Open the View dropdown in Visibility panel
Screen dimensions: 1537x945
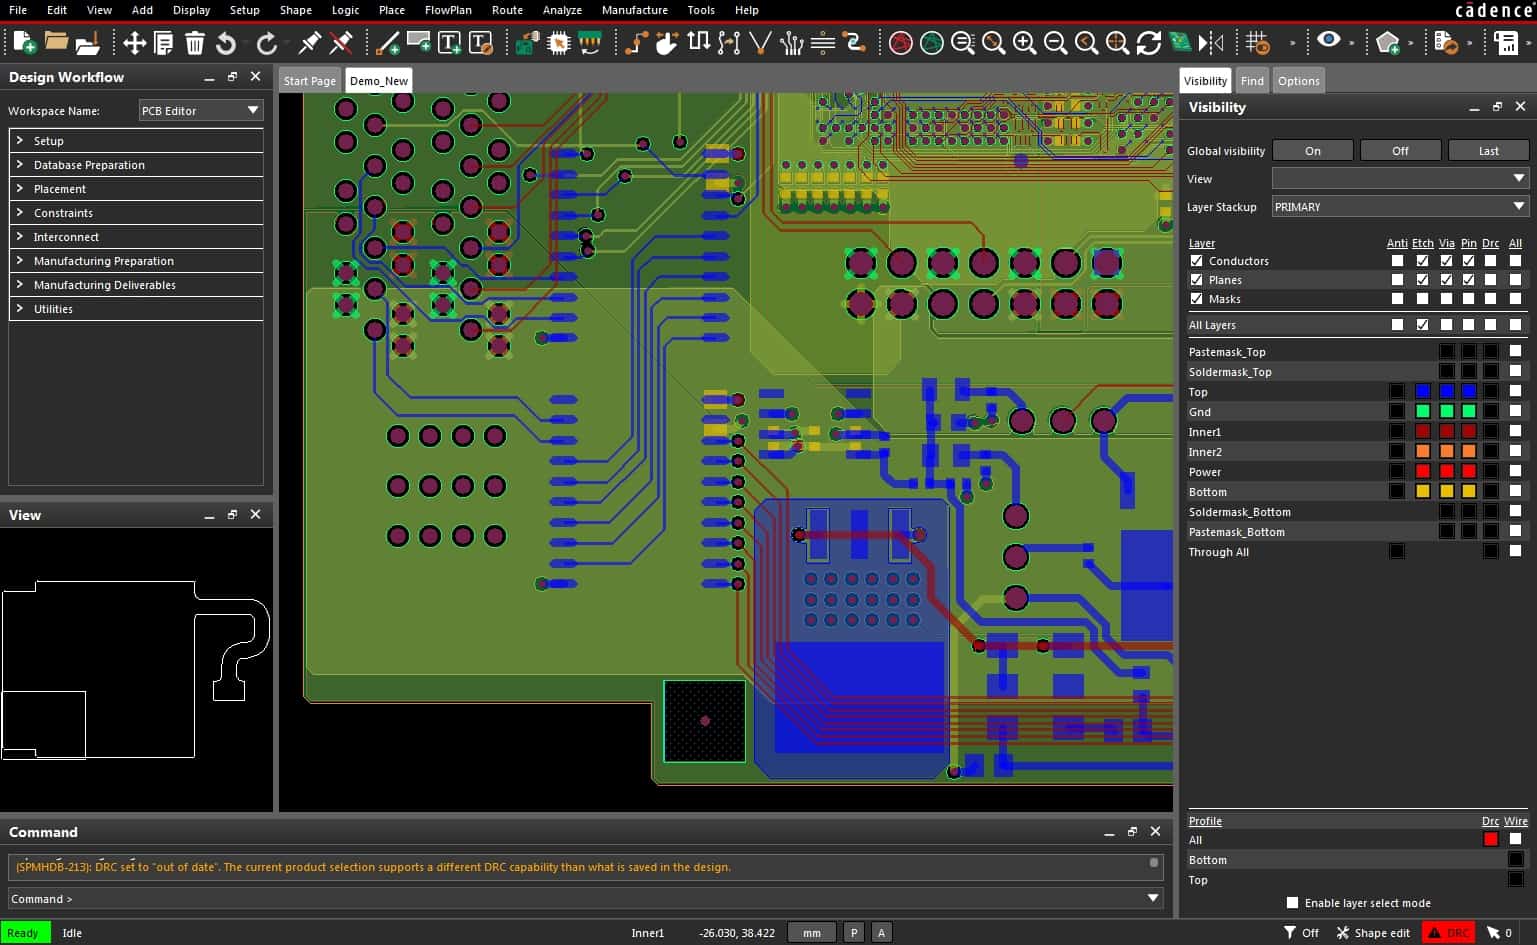[x=1400, y=178]
